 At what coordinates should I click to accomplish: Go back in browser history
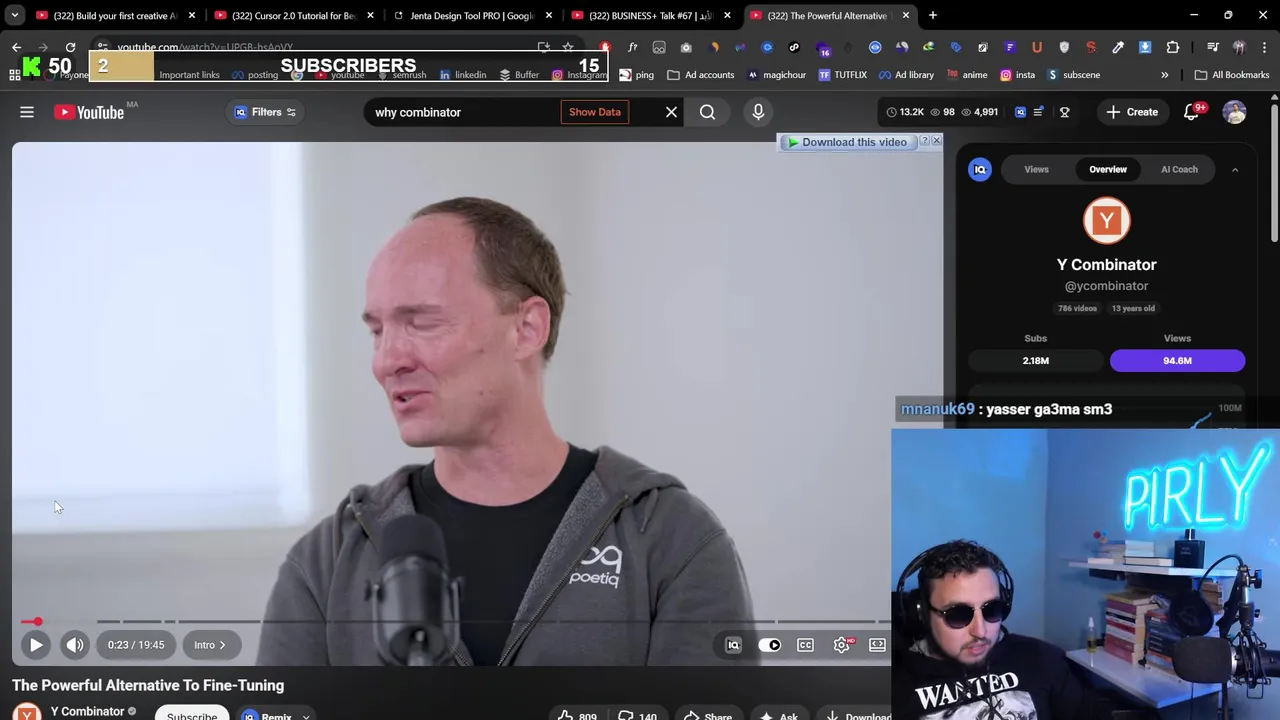[16, 47]
